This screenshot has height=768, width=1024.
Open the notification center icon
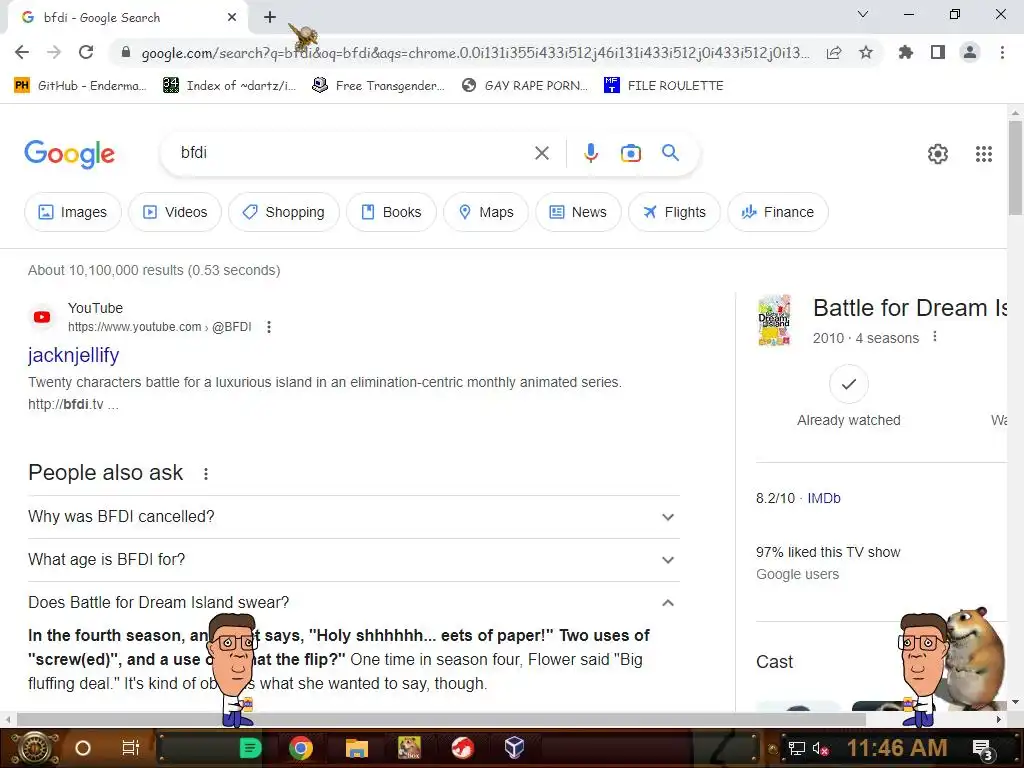[982, 749]
